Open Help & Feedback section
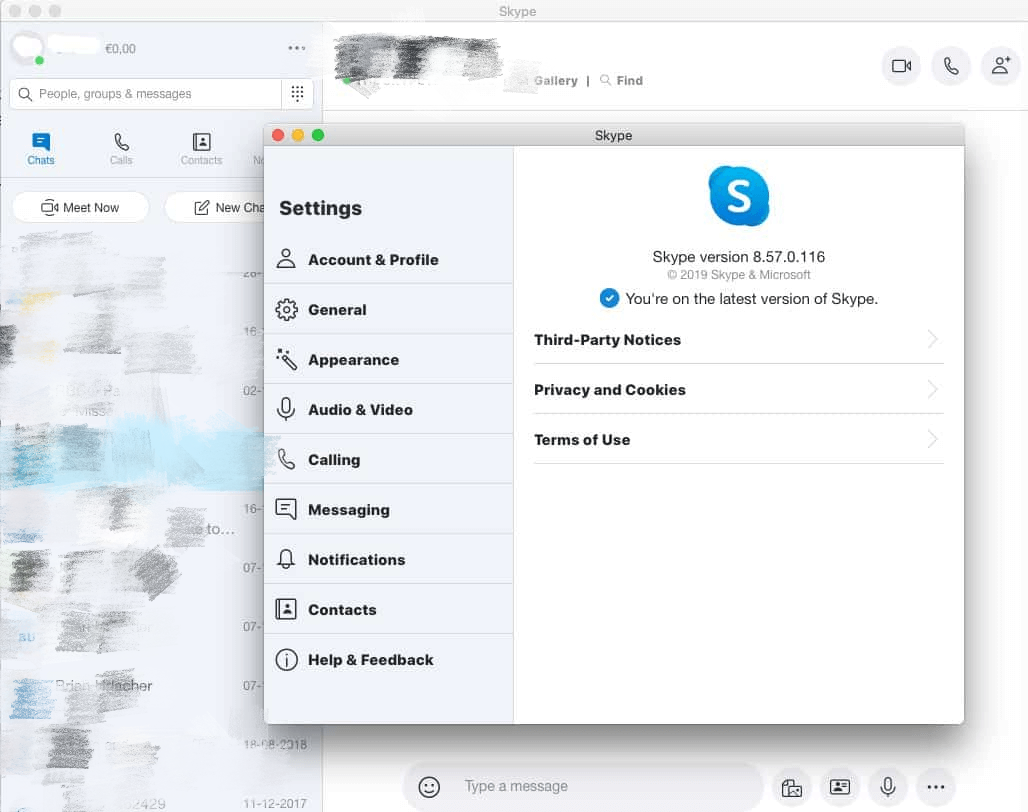Viewport: 1028px width, 812px height. pyautogui.click(x=388, y=659)
